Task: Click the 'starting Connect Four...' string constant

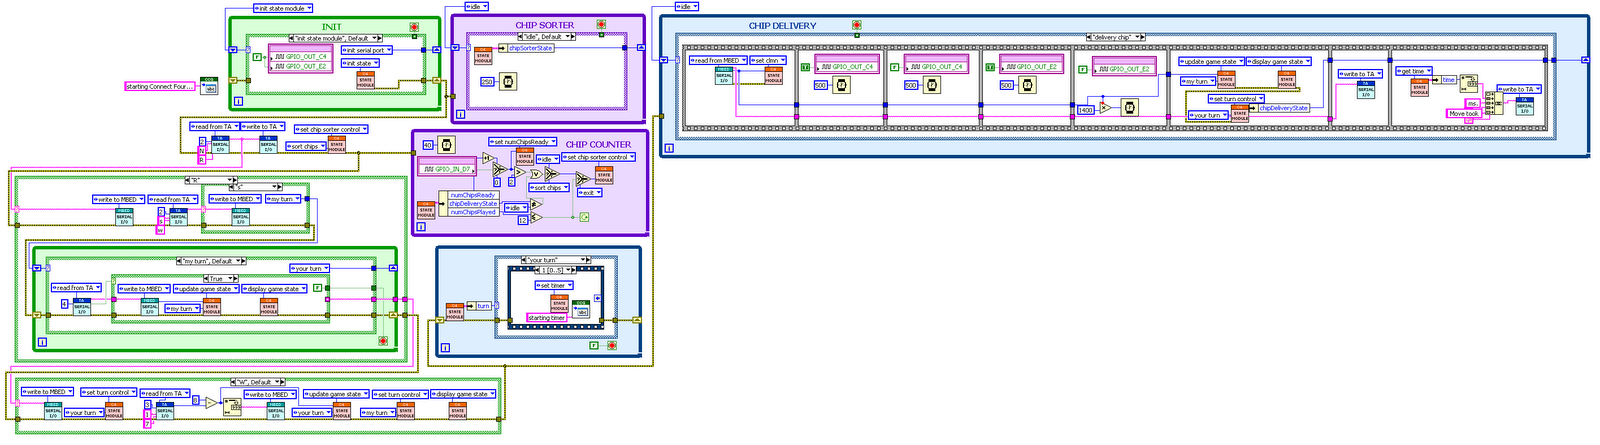Action: pos(159,86)
